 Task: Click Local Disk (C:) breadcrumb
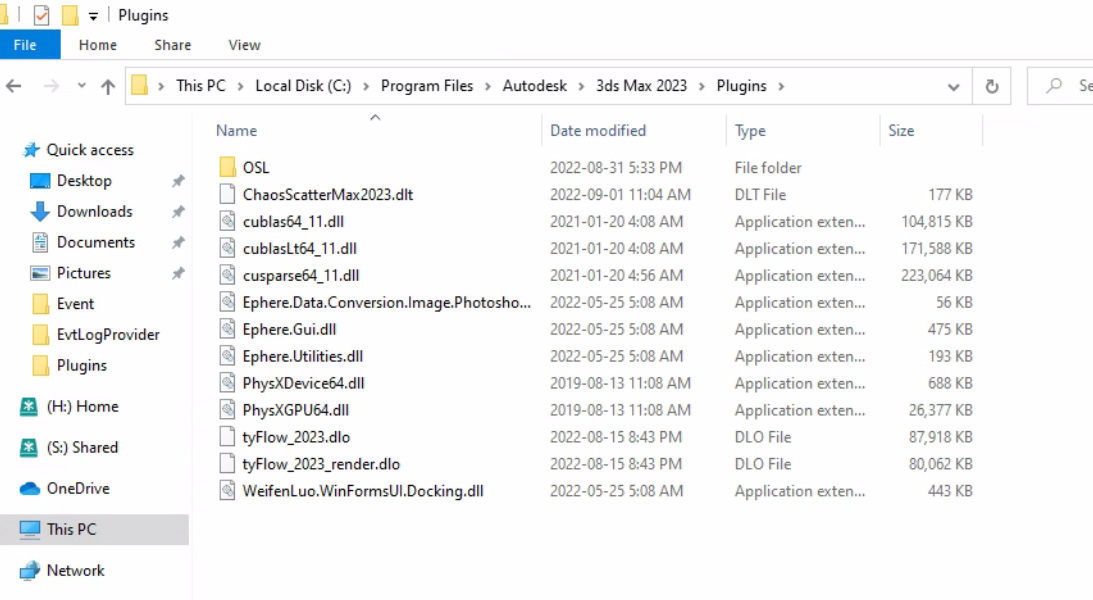point(303,86)
